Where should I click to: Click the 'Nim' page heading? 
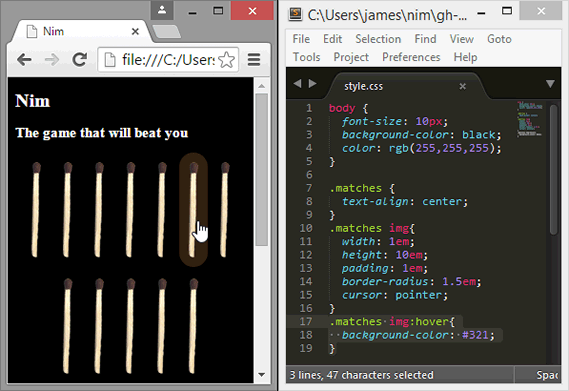(x=32, y=101)
